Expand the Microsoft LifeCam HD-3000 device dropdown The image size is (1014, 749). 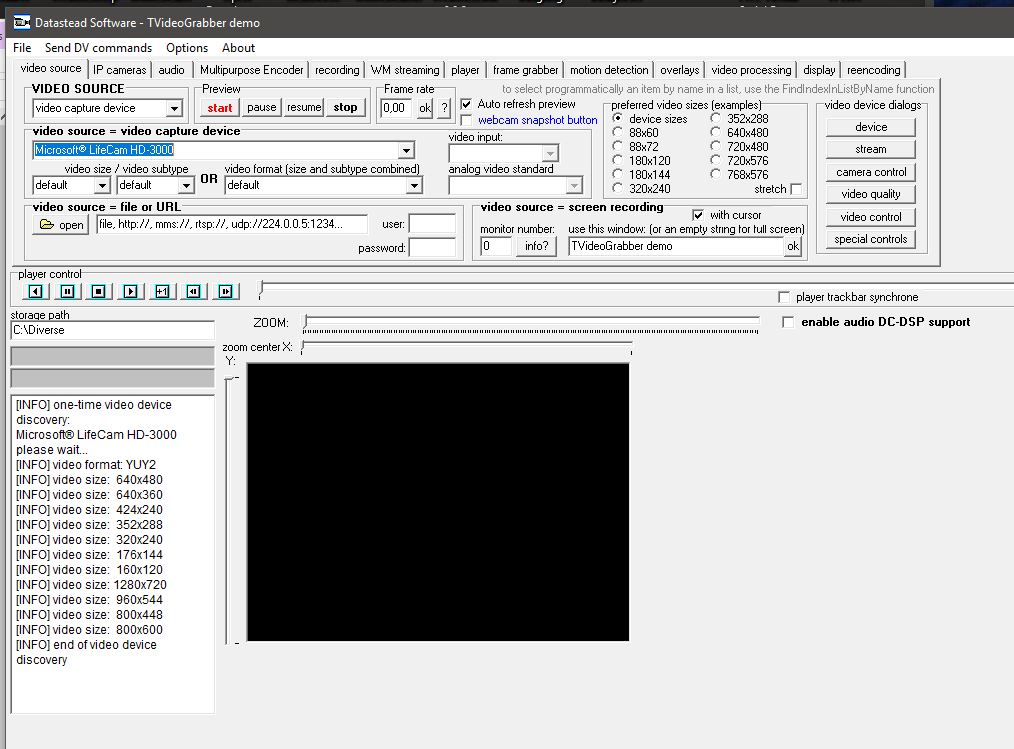click(x=405, y=150)
